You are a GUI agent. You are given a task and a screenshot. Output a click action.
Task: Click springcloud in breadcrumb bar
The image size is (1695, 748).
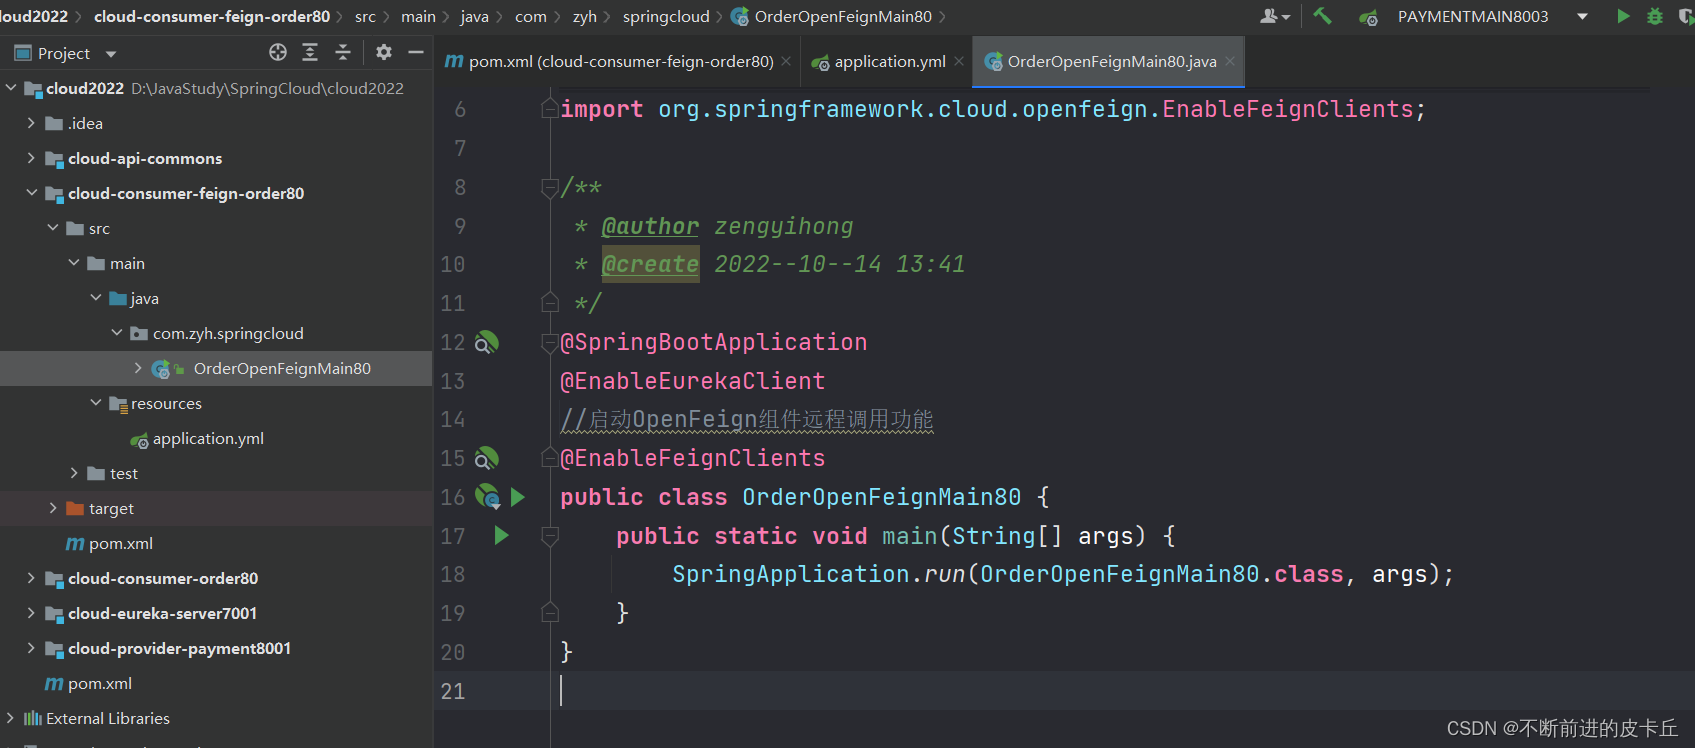(666, 16)
